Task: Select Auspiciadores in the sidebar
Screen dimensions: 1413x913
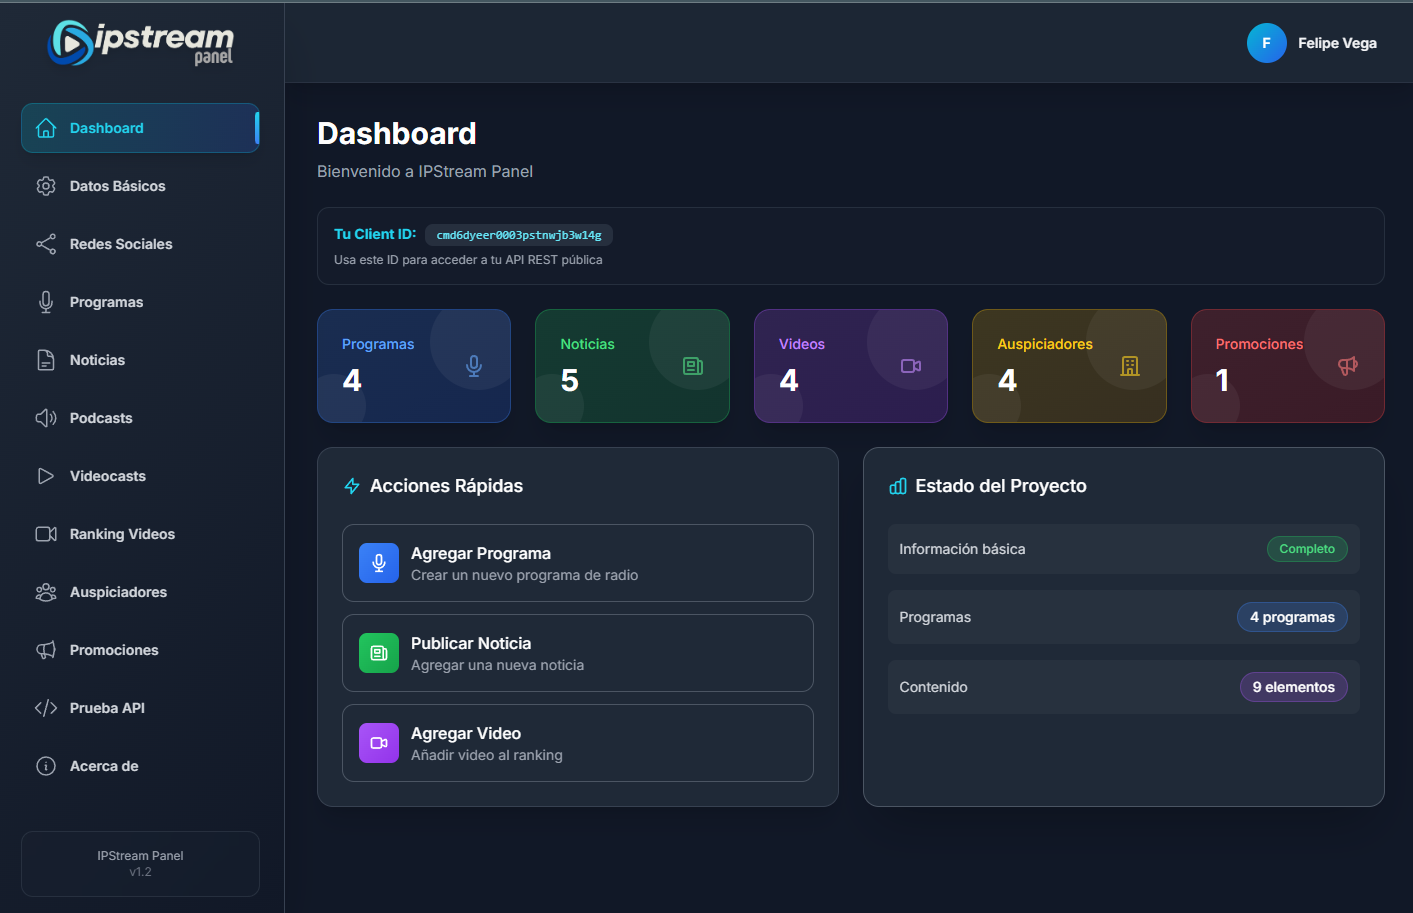Action: [x=118, y=592]
